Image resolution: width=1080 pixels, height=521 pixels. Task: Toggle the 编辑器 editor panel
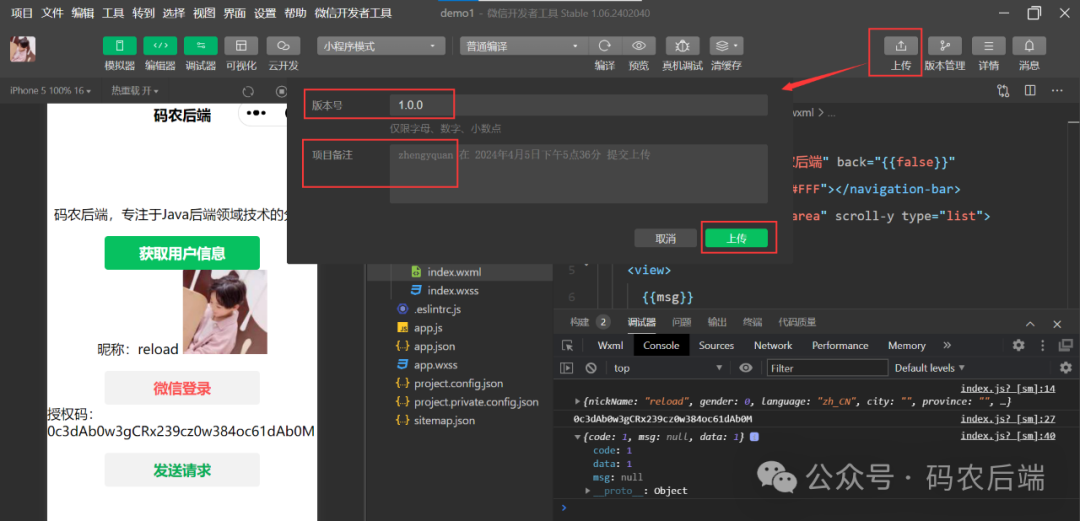pyautogui.click(x=160, y=45)
